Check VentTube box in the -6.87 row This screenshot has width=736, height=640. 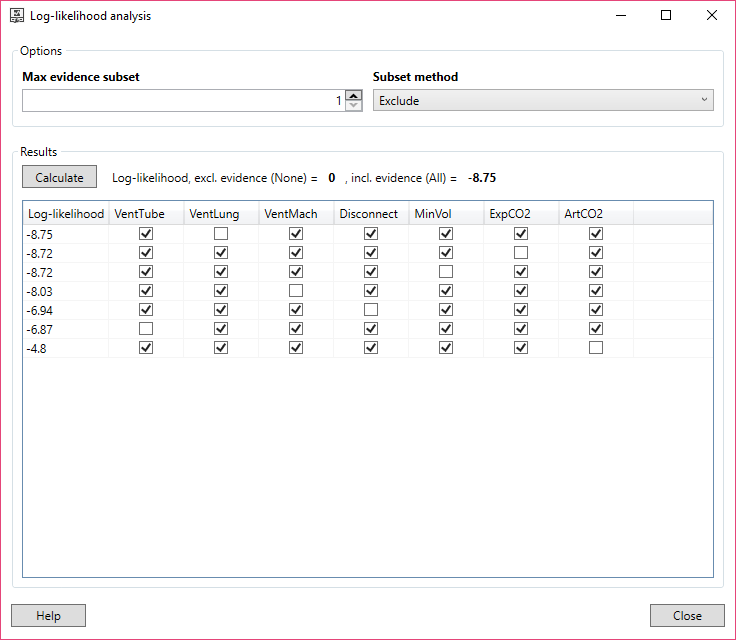coord(146,329)
